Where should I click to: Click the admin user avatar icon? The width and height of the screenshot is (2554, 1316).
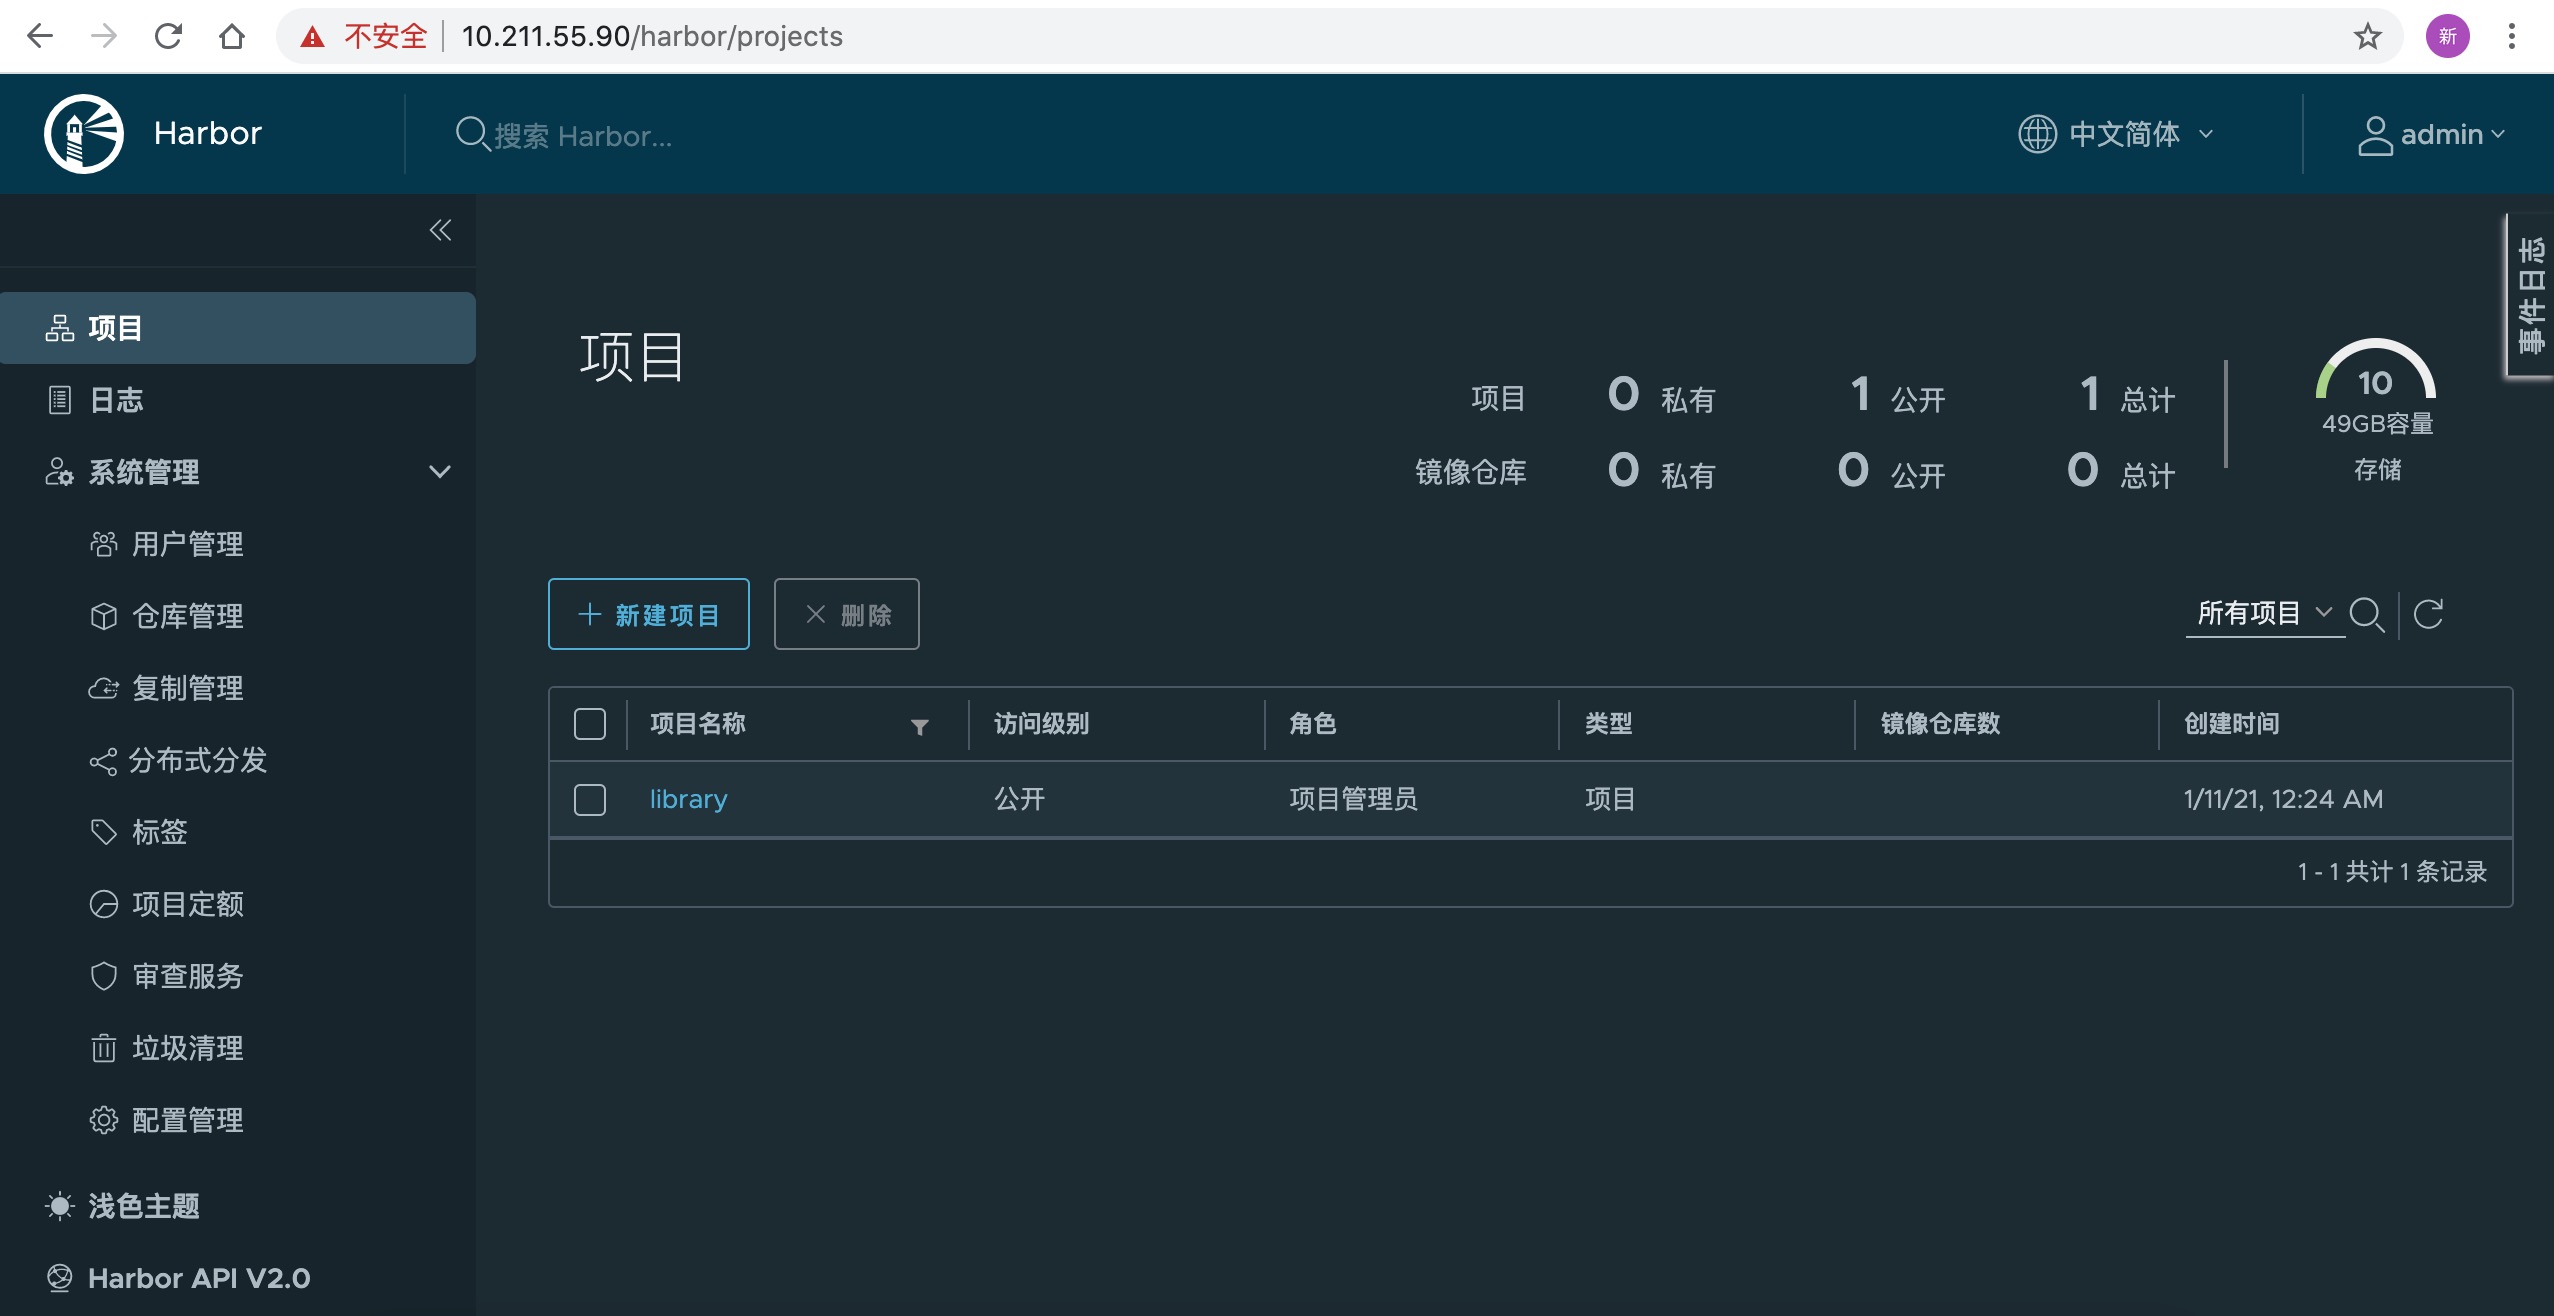2375,135
